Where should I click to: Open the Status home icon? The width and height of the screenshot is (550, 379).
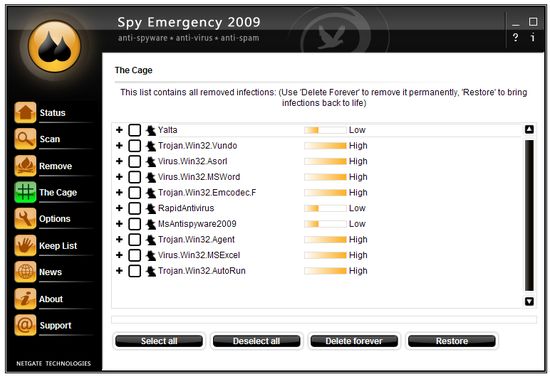click(x=25, y=113)
